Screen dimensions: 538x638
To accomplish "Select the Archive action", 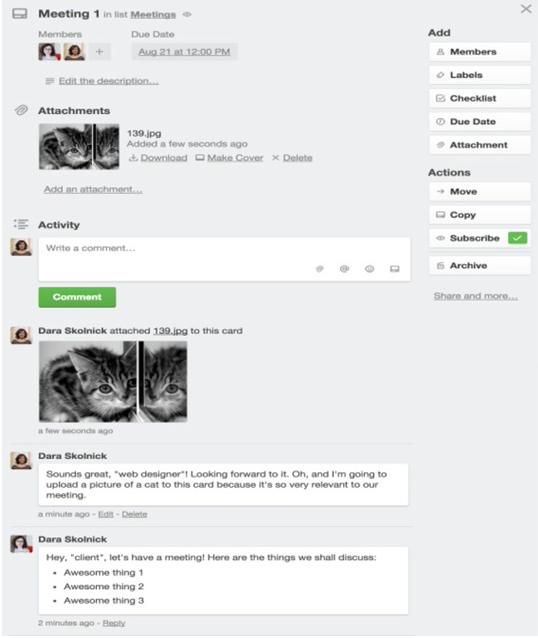I will (x=480, y=265).
